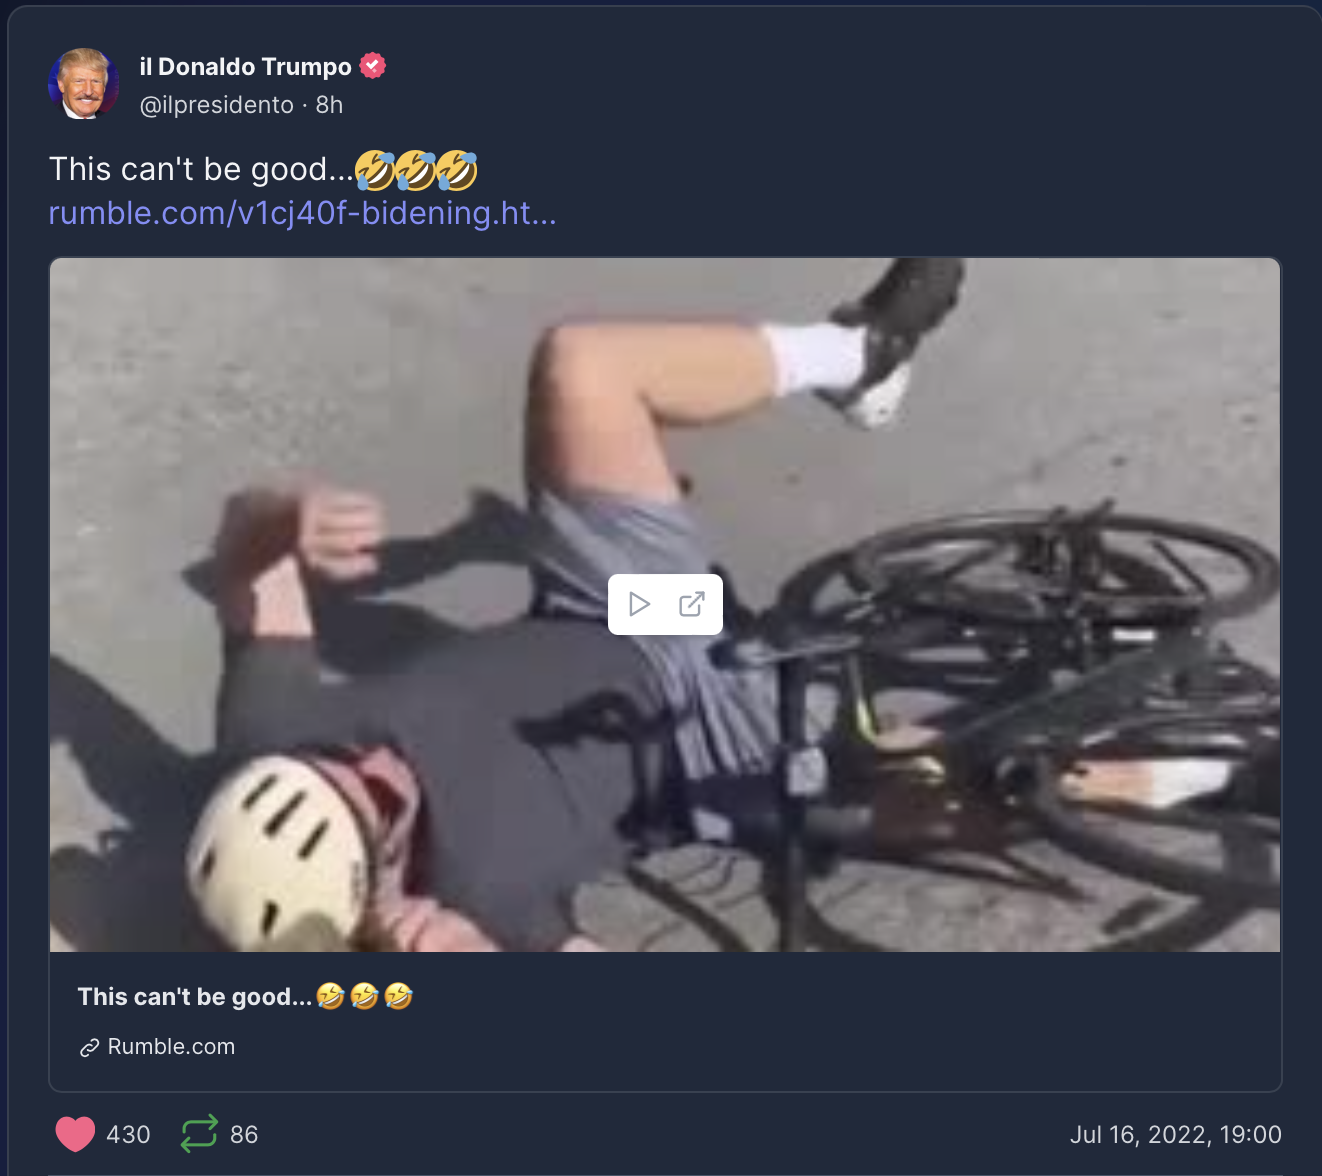The height and width of the screenshot is (1176, 1322).
Task: Click the Jul 16, 2022, 19:00 timestamp
Action: pos(1176,1135)
